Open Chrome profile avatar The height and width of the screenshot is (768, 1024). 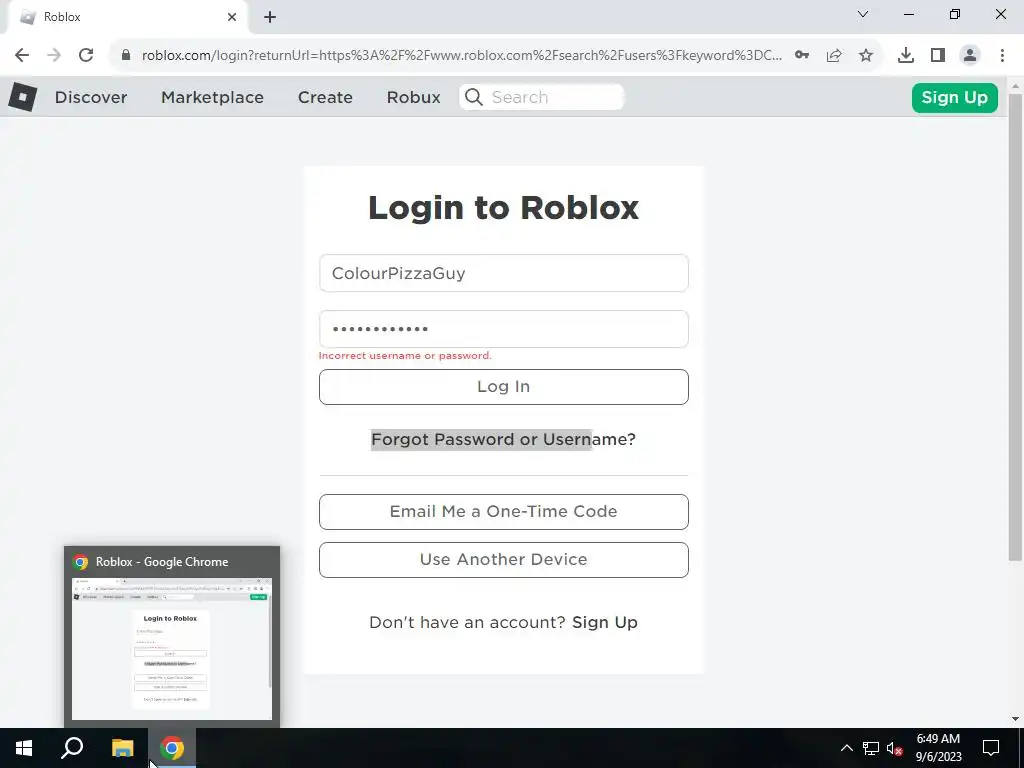point(970,56)
